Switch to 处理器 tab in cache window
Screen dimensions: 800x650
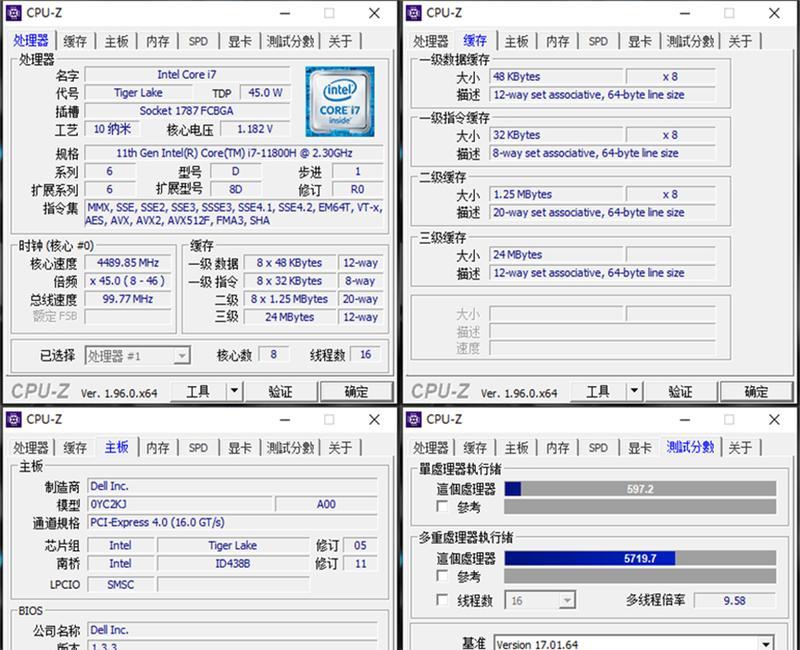(x=431, y=41)
